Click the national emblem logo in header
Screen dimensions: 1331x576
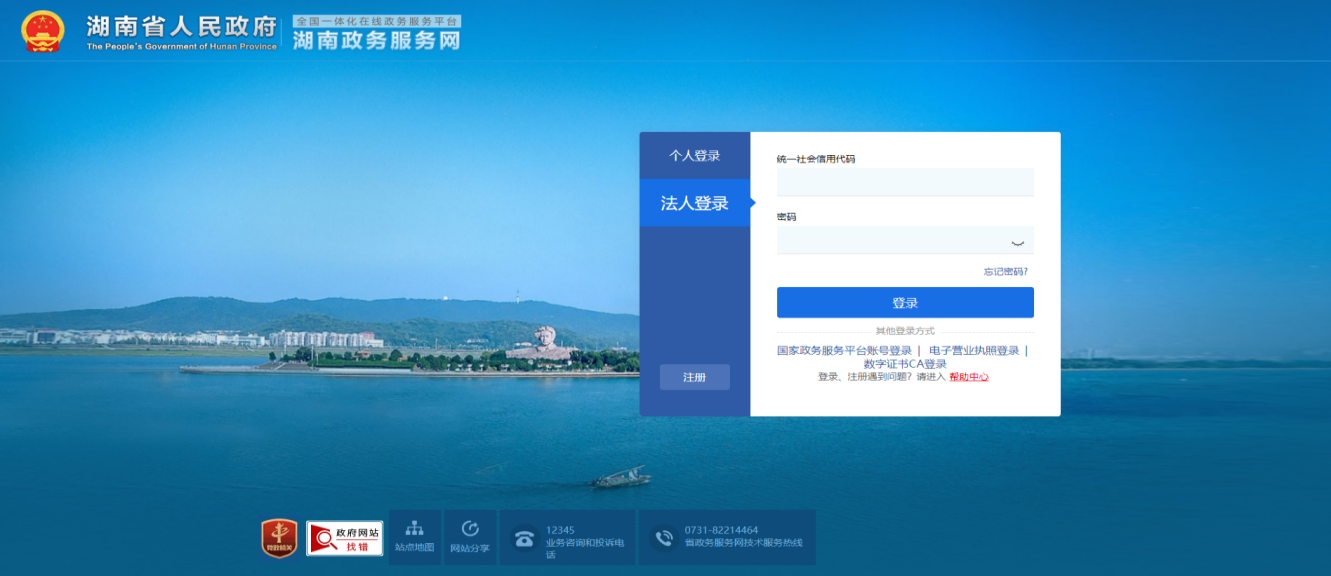click(42, 31)
